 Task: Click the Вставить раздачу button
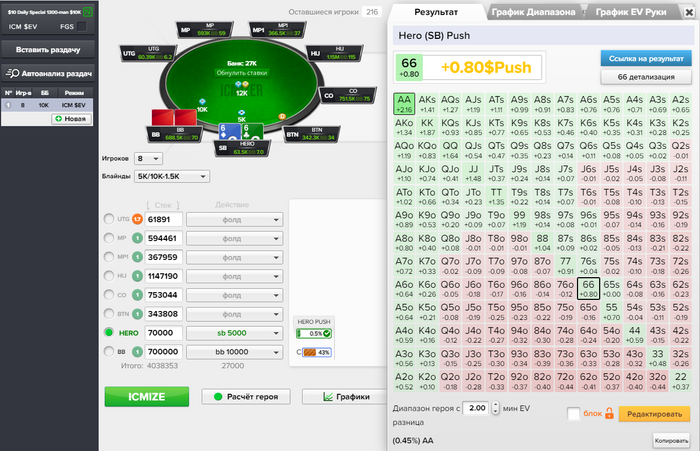tap(48, 50)
